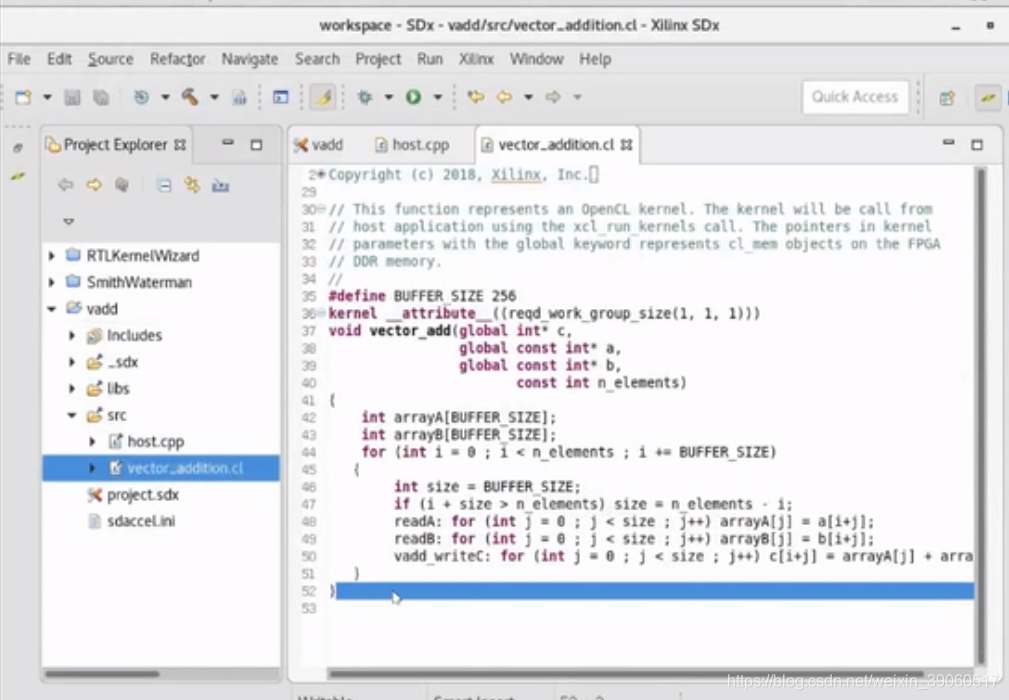This screenshot has width=1009, height=700.
Task: Open the New wizard dropdown arrow
Action: 47,97
